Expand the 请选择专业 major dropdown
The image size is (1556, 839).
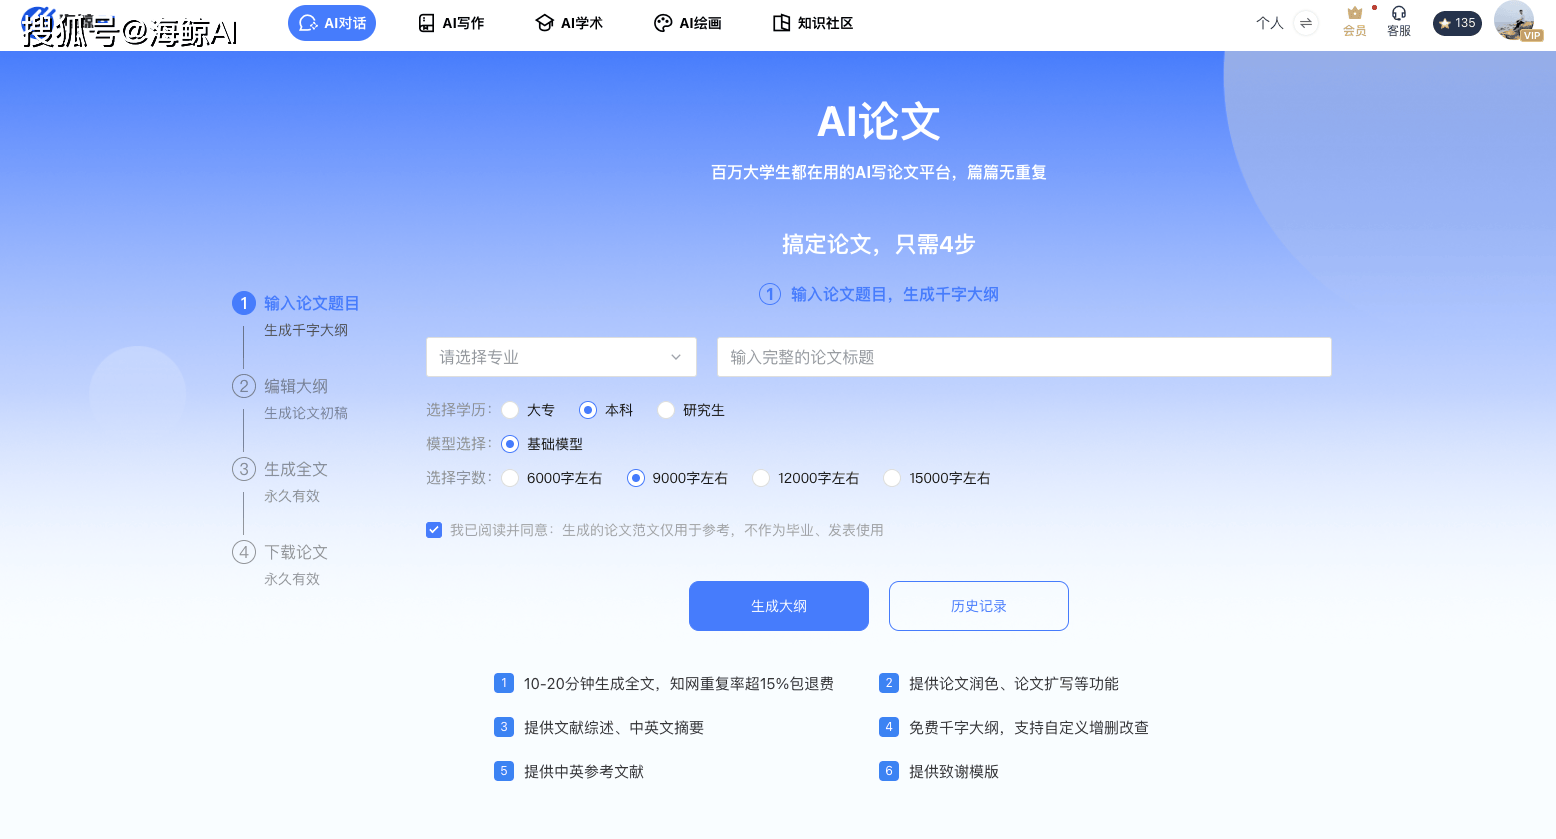tap(561, 357)
